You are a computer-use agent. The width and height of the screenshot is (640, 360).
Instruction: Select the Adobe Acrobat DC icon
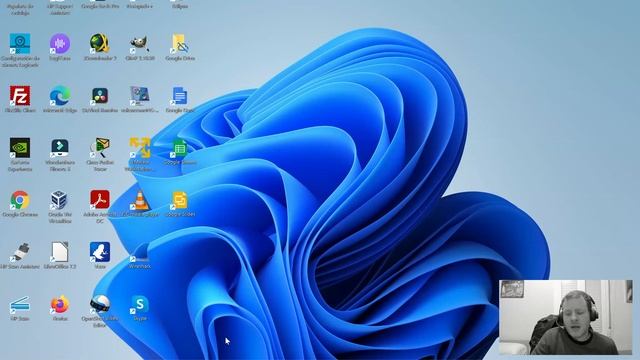[x=100, y=200]
